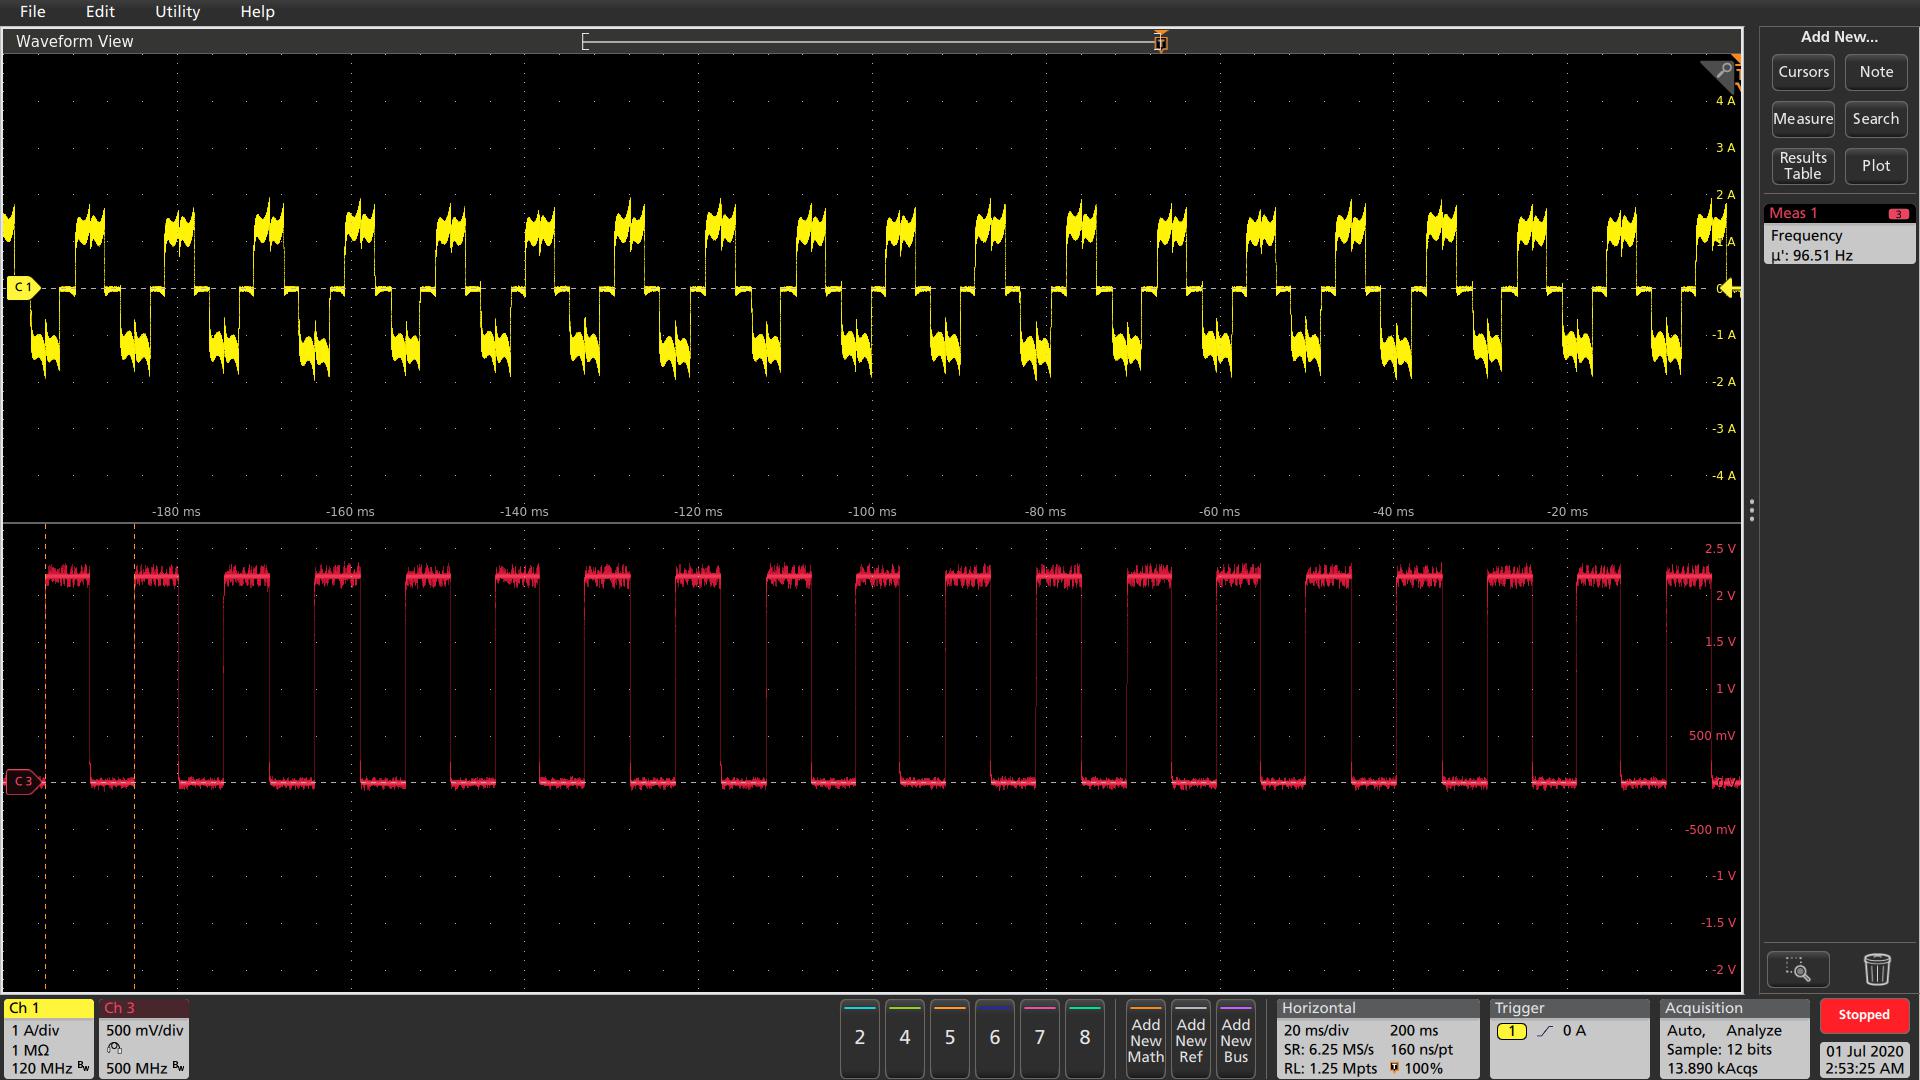Add a new Note

pos(1876,72)
